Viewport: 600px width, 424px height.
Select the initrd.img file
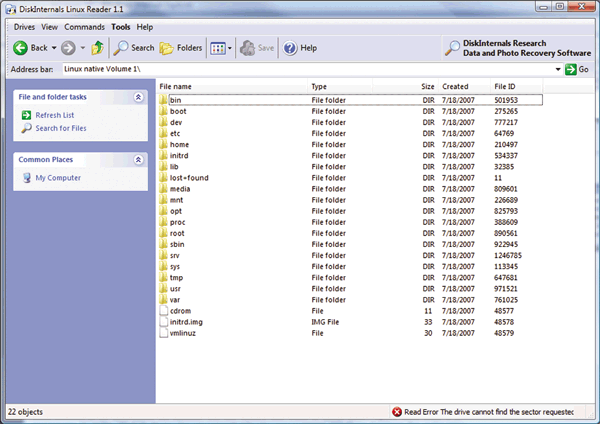coord(188,322)
